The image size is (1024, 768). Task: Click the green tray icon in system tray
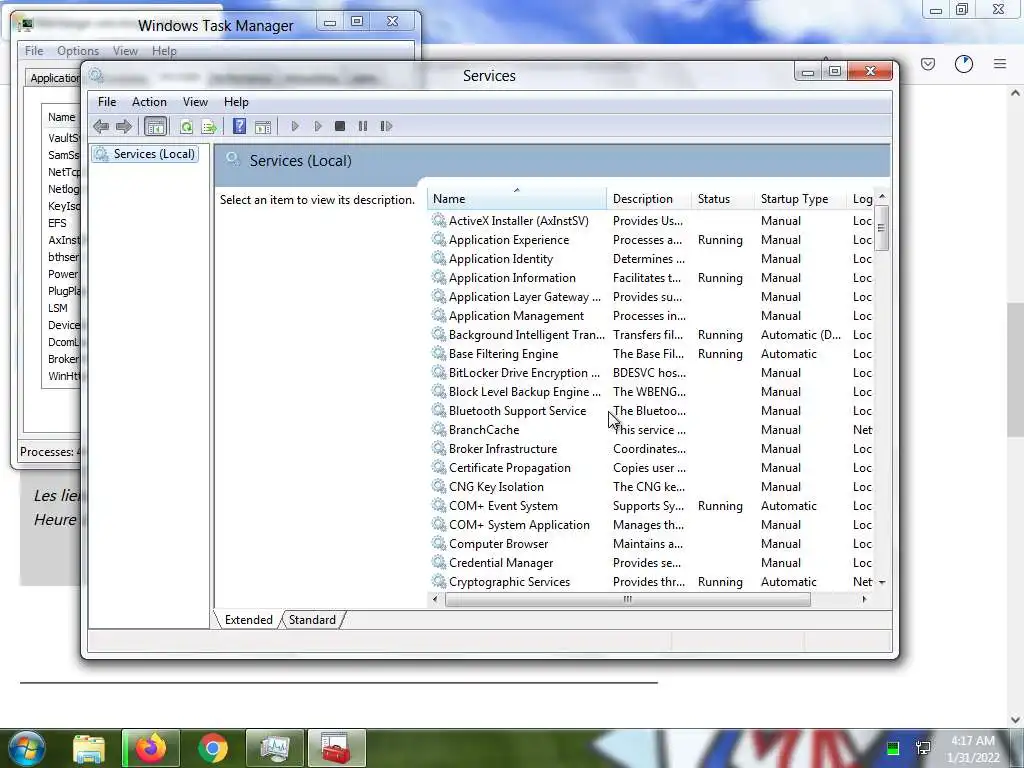pyautogui.click(x=893, y=748)
